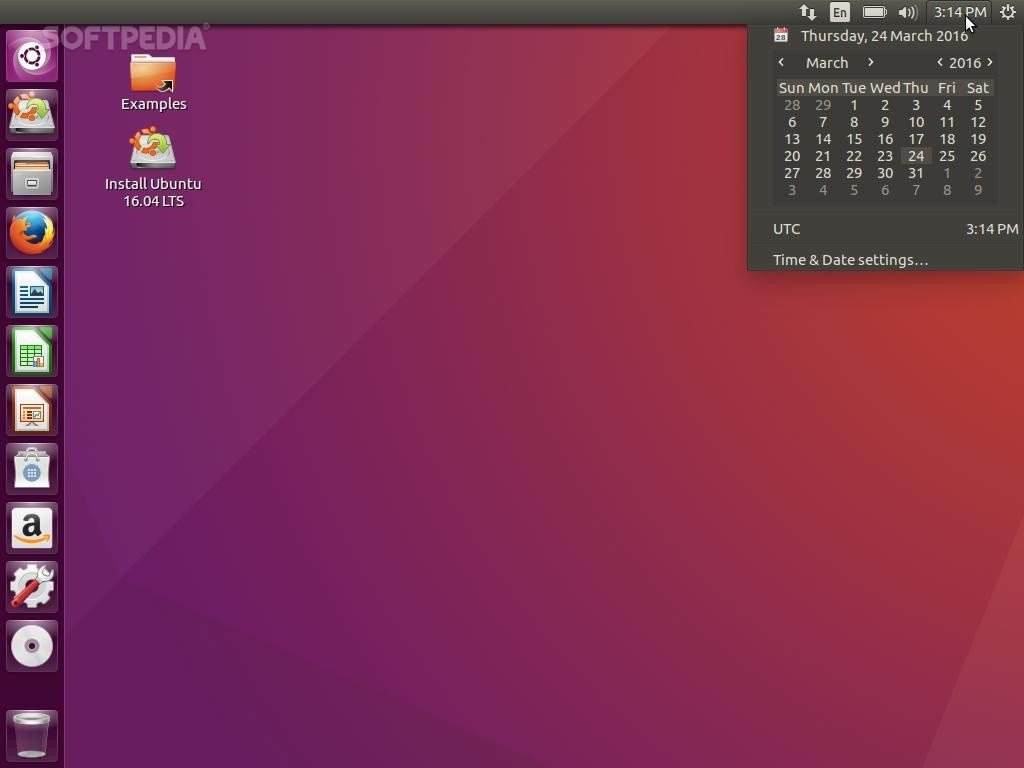
Task: Open System Settings wrench-and-gear icon
Action: pos(32,587)
